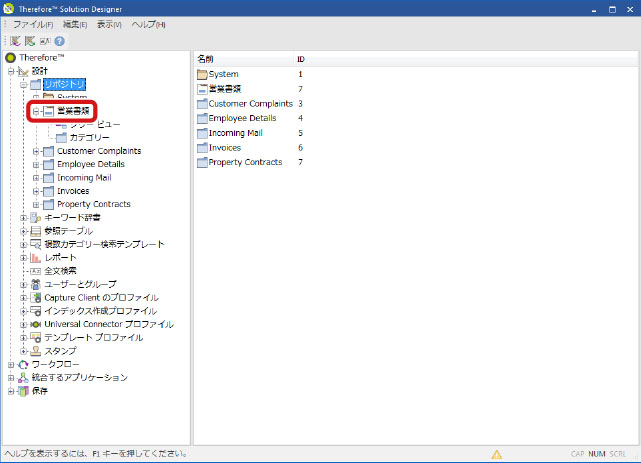
Task: Open the ヘルプ menu
Action: tap(148, 24)
